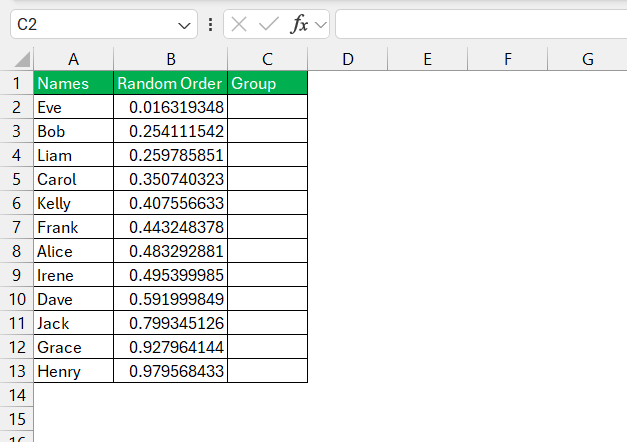Click the Enter checkmark formula button
The image size is (627, 442).
tap(269, 24)
